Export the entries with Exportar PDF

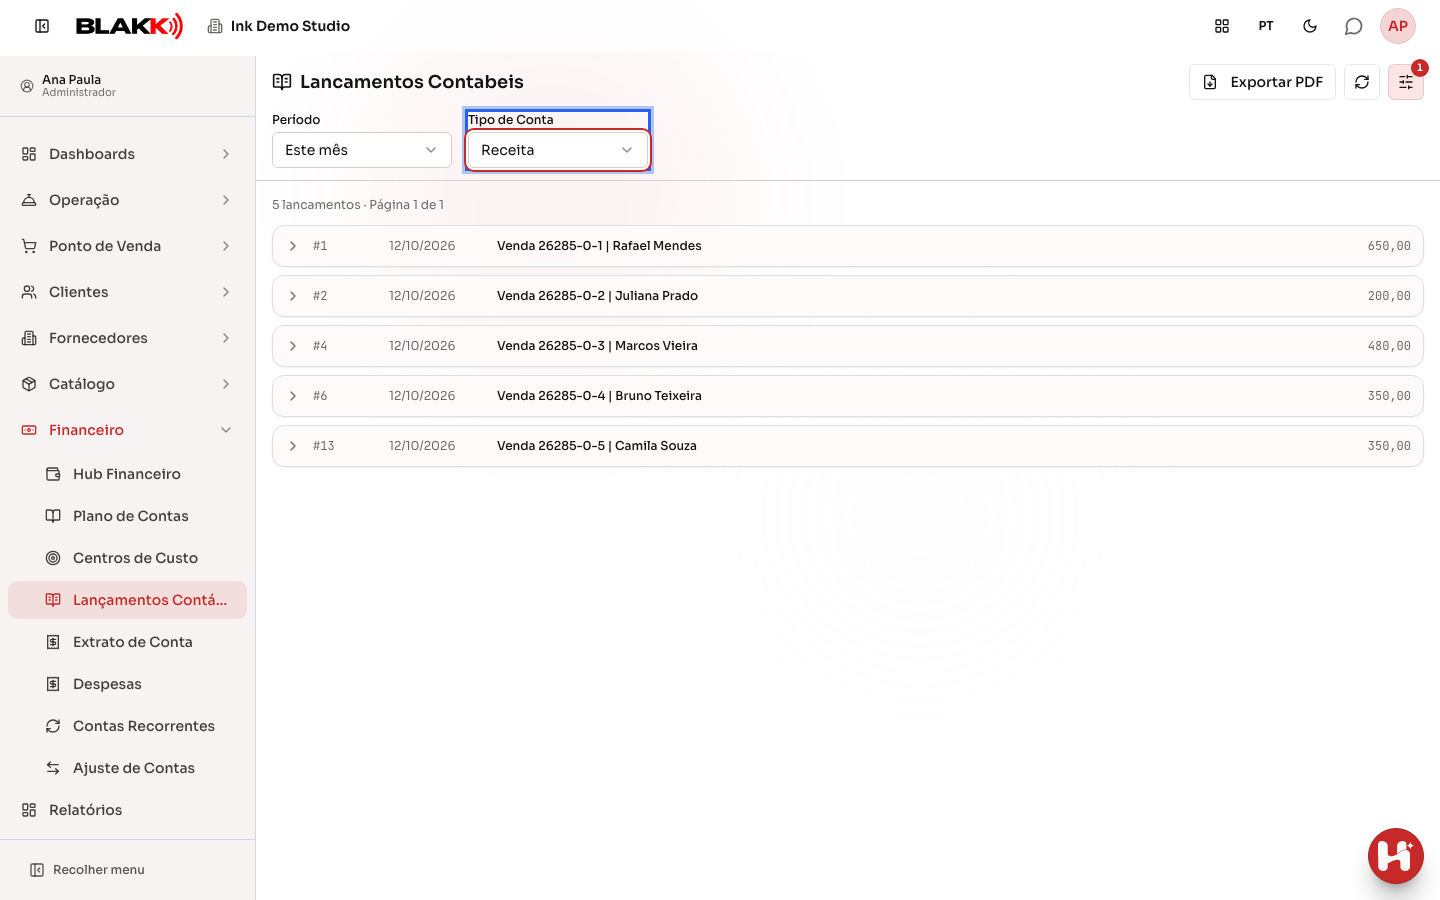(x=1262, y=82)
